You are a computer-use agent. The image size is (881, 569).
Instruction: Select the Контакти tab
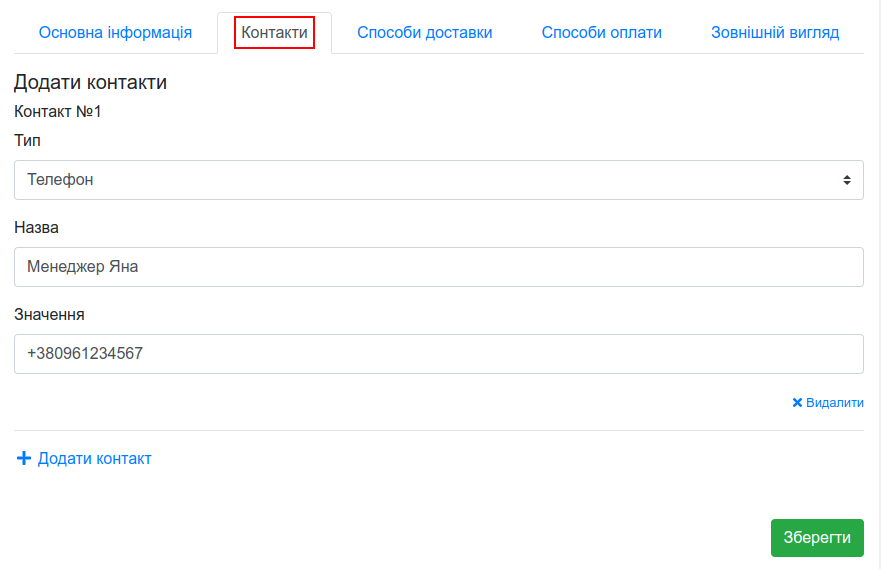coord(274,33)
